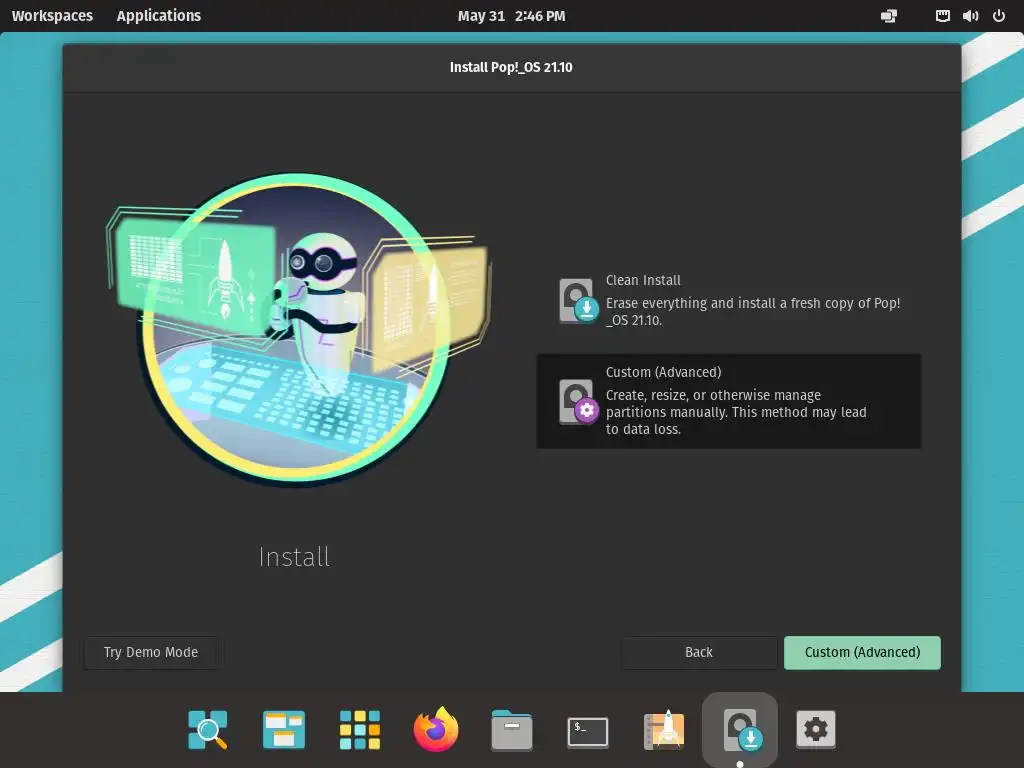This screenshot has height=768, width=1024.
Task: Select the Custom (Advanced) install option
Action: coord(729,401)
